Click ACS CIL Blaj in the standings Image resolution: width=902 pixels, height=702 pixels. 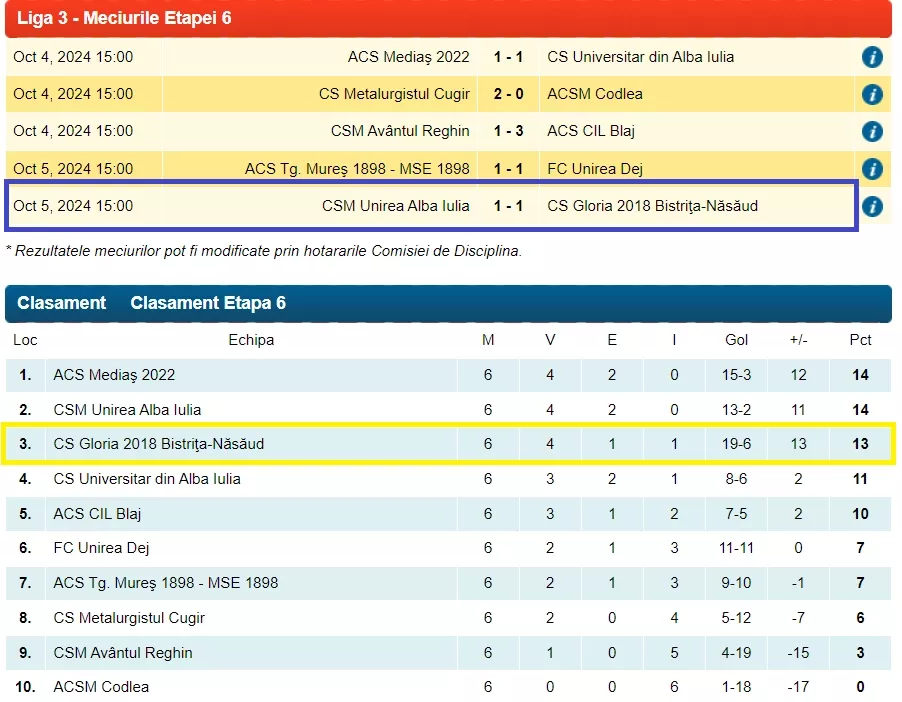coord(97,514)
